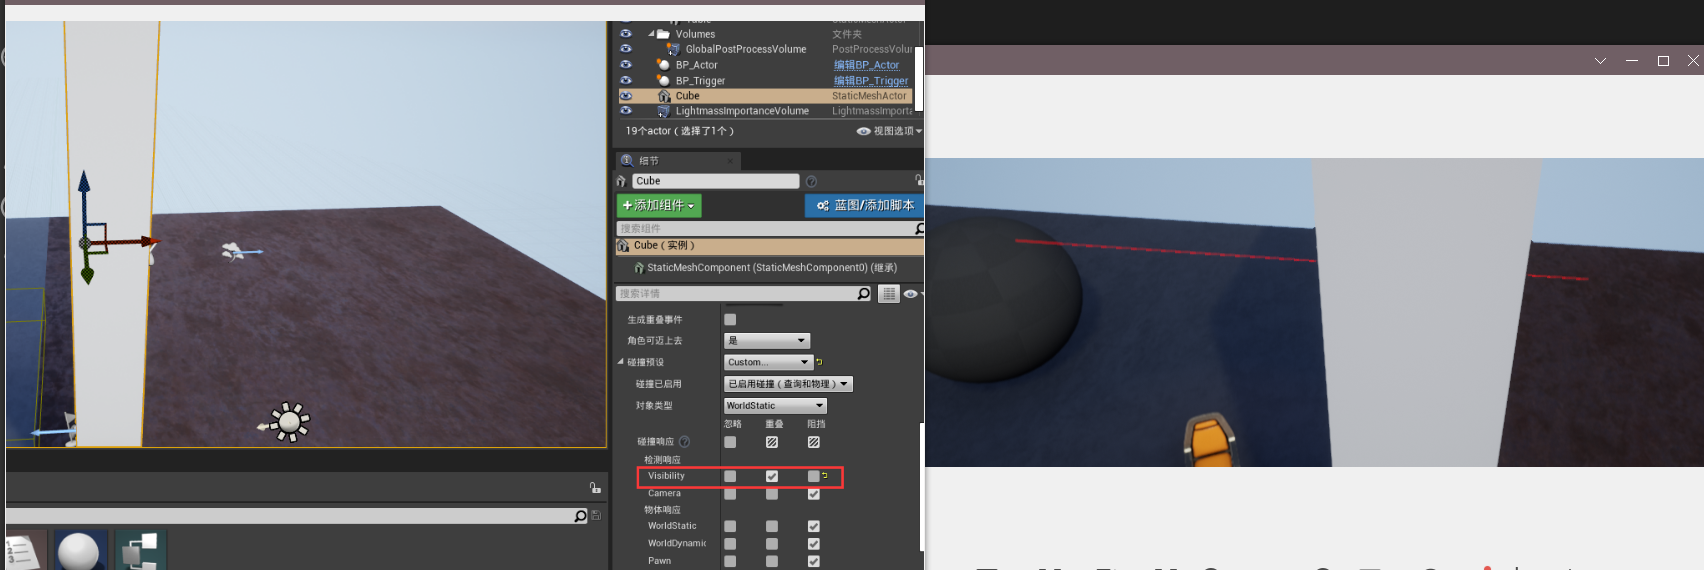Click the sun light actor in viewport
Screen dimensions: 1704x570
[x=289, y=422]
